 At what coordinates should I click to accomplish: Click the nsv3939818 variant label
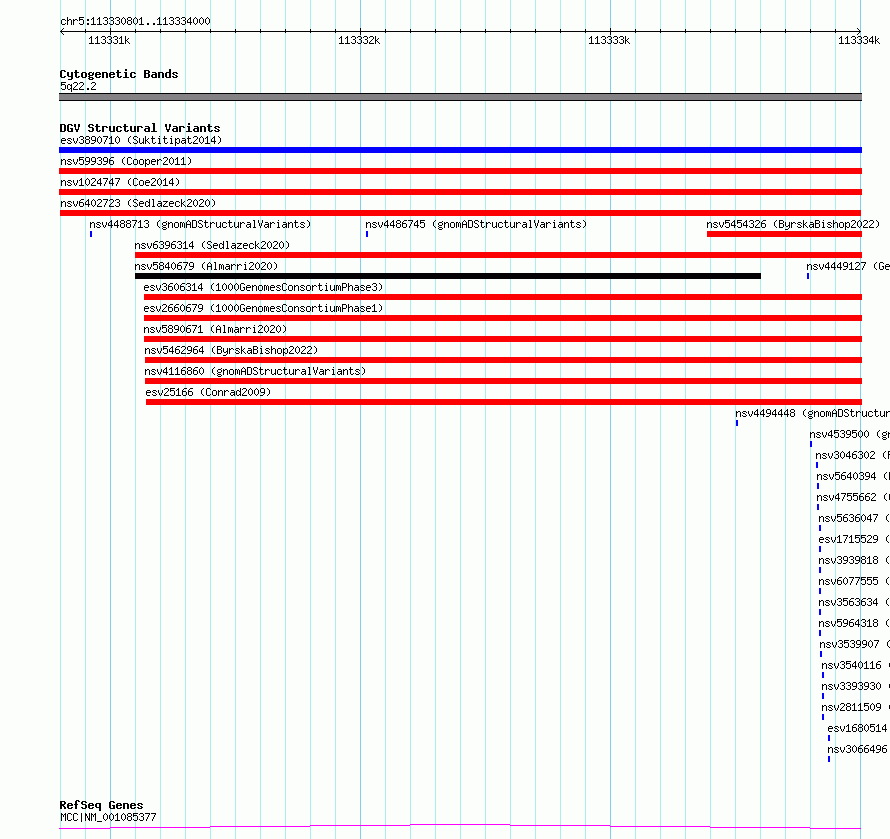pos(854,560)
